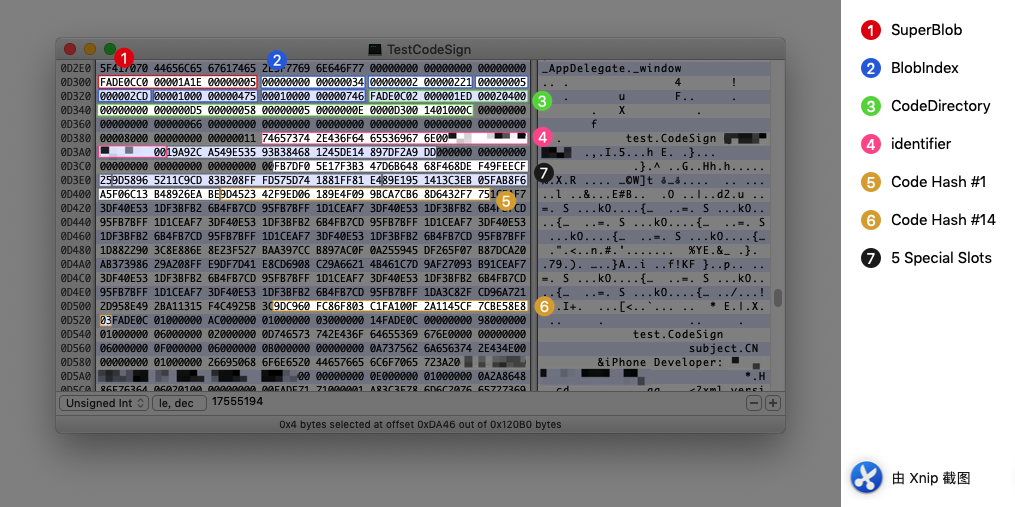This screenshot has height=507, width=1015.
Task: Select hex word 7CBE58E8 in row 0D500
Action: point(502,306)
